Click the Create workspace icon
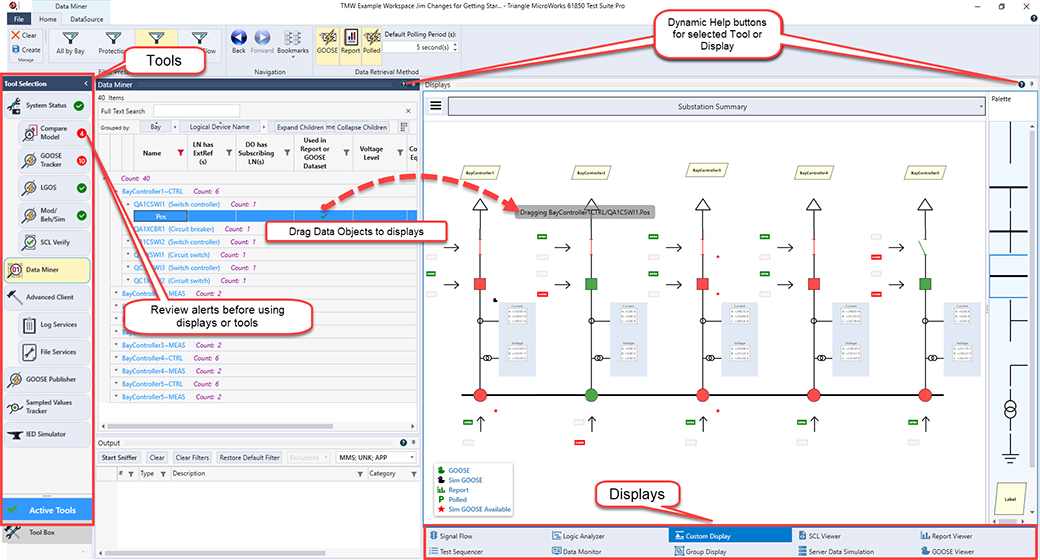1040x560 pixels. tap(26, 49)
